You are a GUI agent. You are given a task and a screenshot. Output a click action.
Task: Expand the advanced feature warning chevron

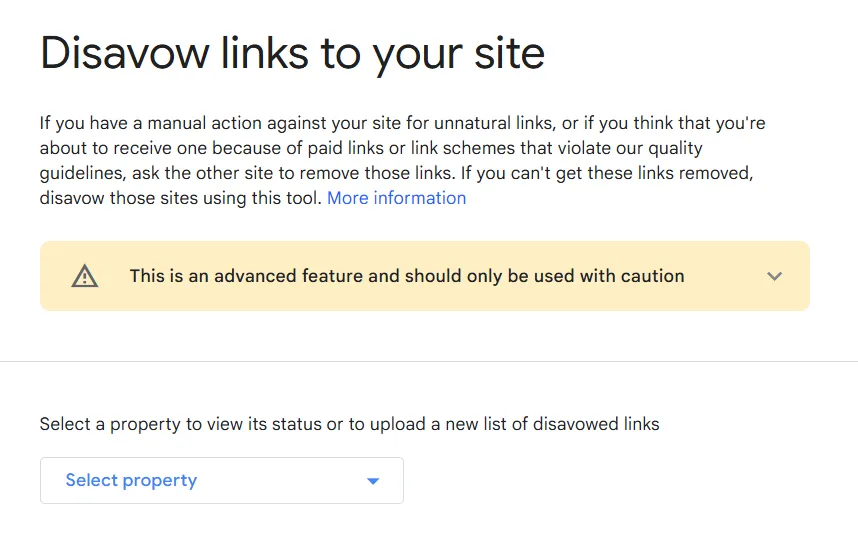(x=774, y=276)
